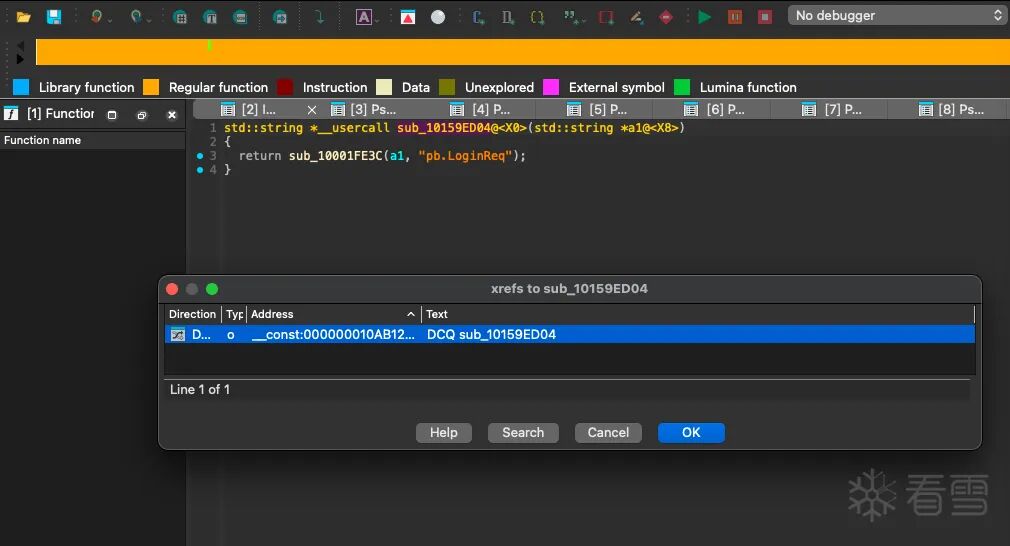Open the No debugger selection dropdown

899,15
